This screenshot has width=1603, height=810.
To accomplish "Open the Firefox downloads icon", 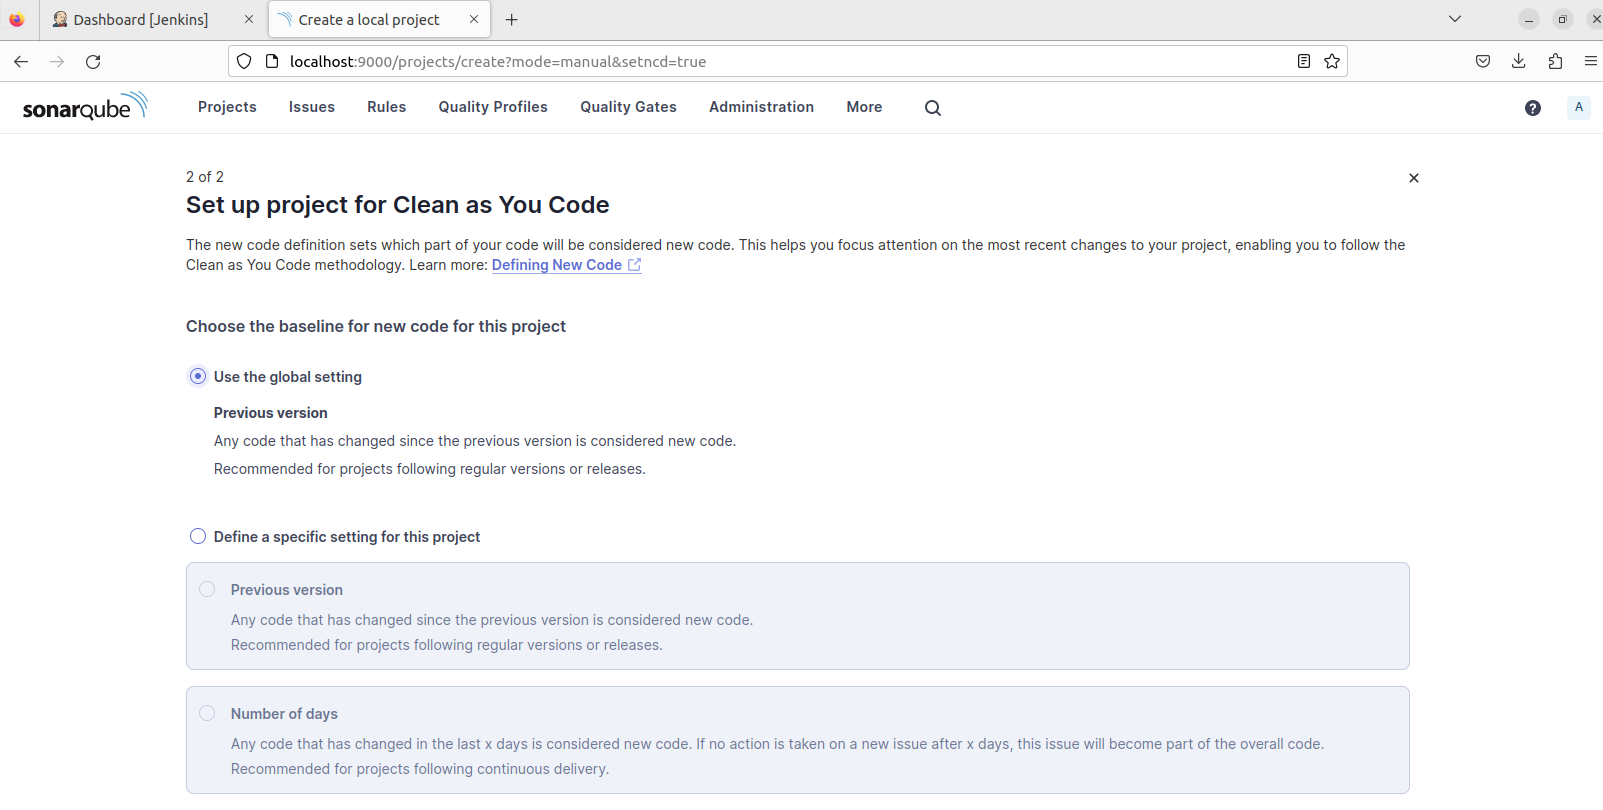I will tap(1518, 61).
